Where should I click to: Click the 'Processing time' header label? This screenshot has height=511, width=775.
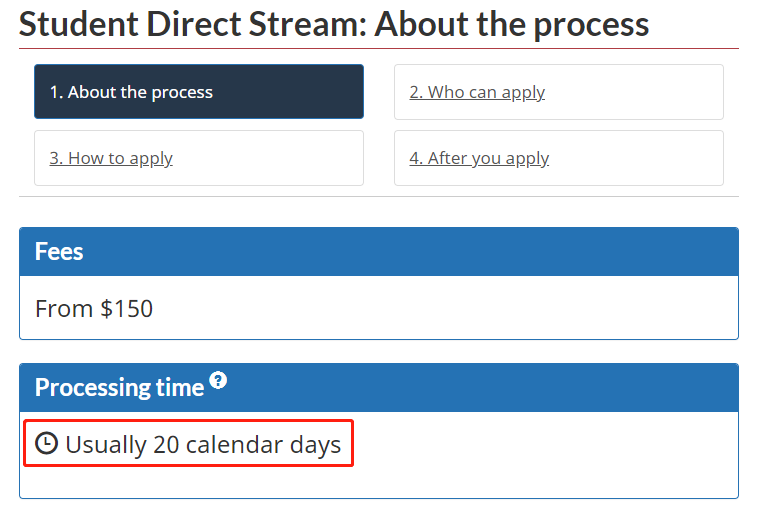pyautogui.click(x=119, y=388)
